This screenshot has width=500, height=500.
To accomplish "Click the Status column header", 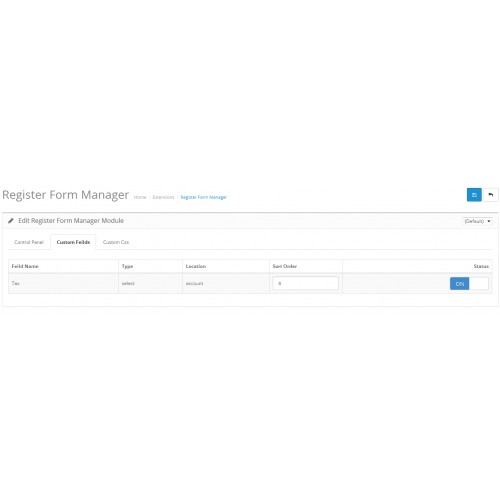I will (x=481, y=266).
